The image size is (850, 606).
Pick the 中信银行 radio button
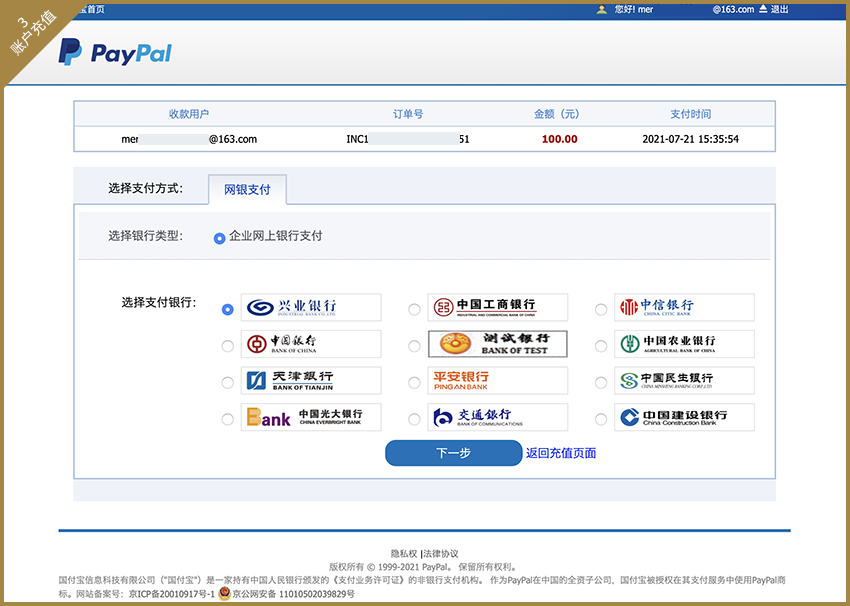[x=601, y=310]
